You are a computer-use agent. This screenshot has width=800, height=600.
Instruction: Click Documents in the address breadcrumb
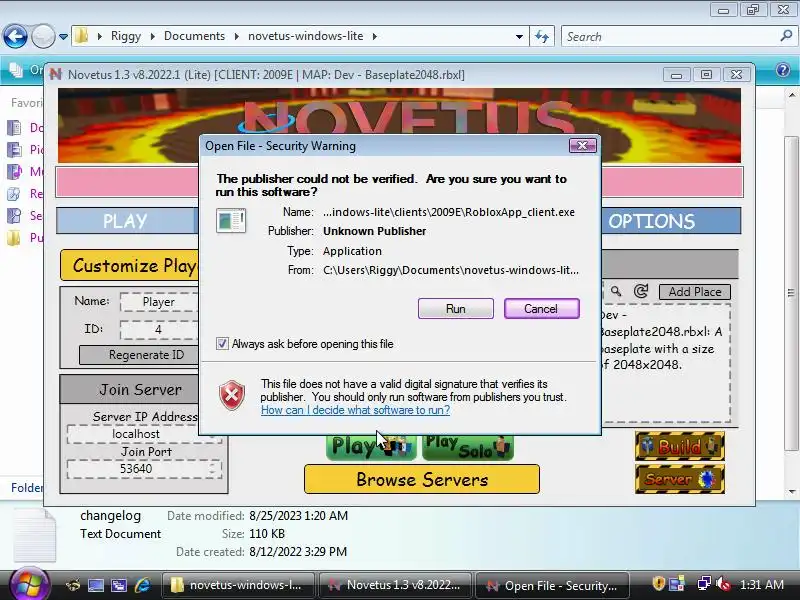194,36
